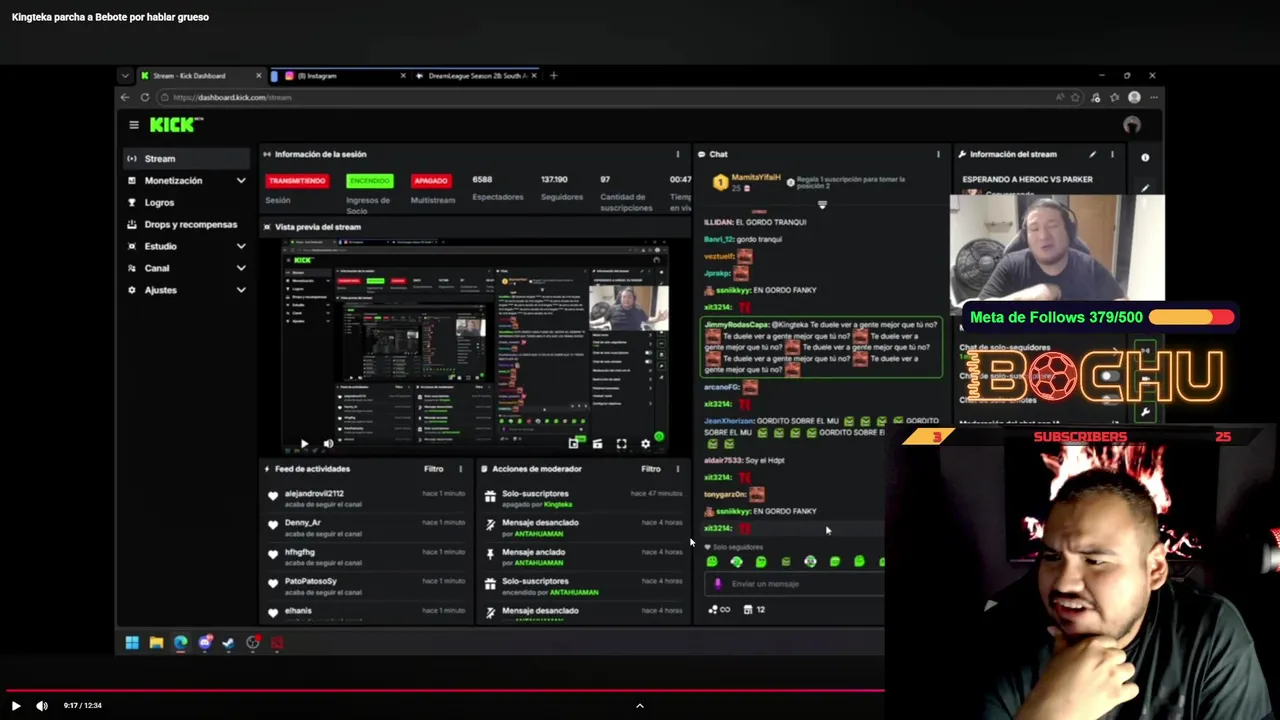Screen dimensions: 1280x720
Task: Click the gift subs icon showing 12
Action: pos(754,609)
